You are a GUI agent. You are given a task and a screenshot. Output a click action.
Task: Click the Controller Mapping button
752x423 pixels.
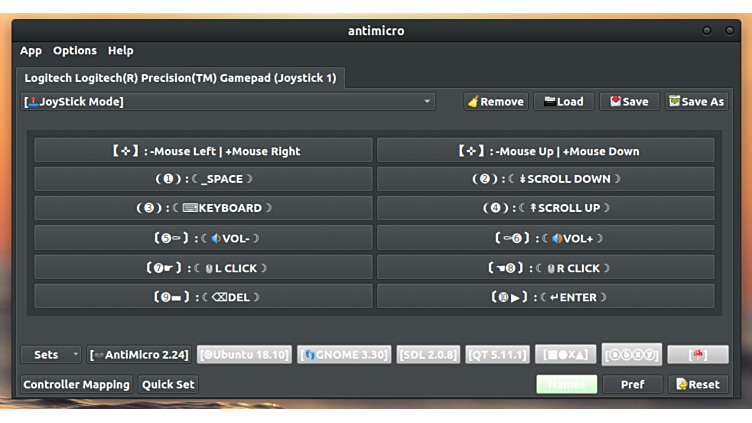[77, 384]
